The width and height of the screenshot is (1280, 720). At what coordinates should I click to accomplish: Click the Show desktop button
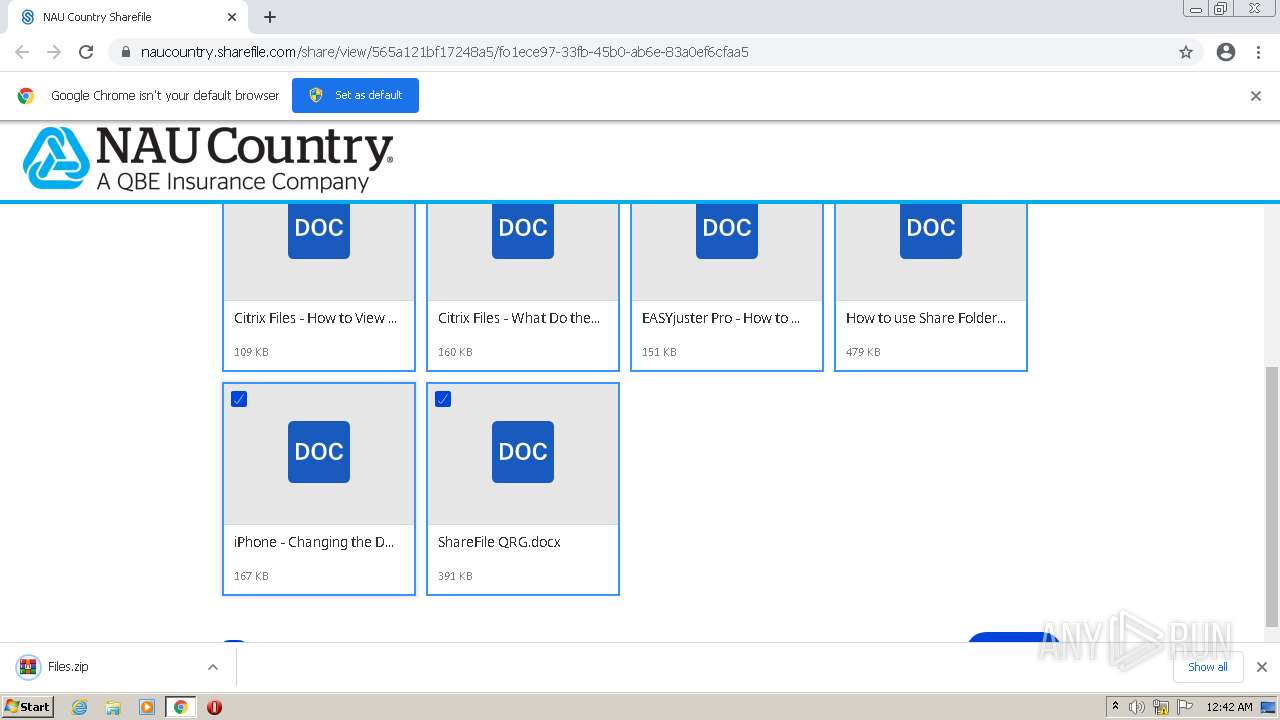1269,707
